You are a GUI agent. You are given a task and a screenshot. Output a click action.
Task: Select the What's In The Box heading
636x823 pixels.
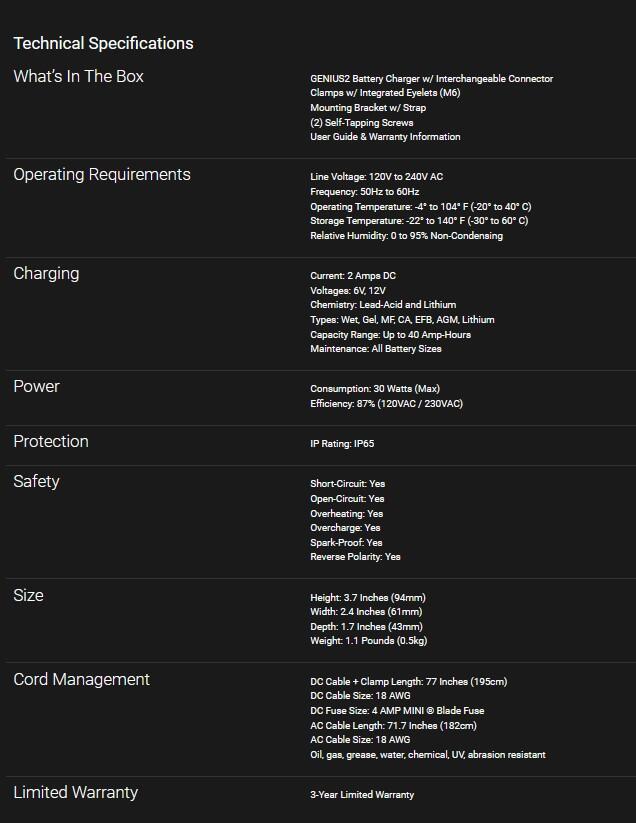(78, 77)
